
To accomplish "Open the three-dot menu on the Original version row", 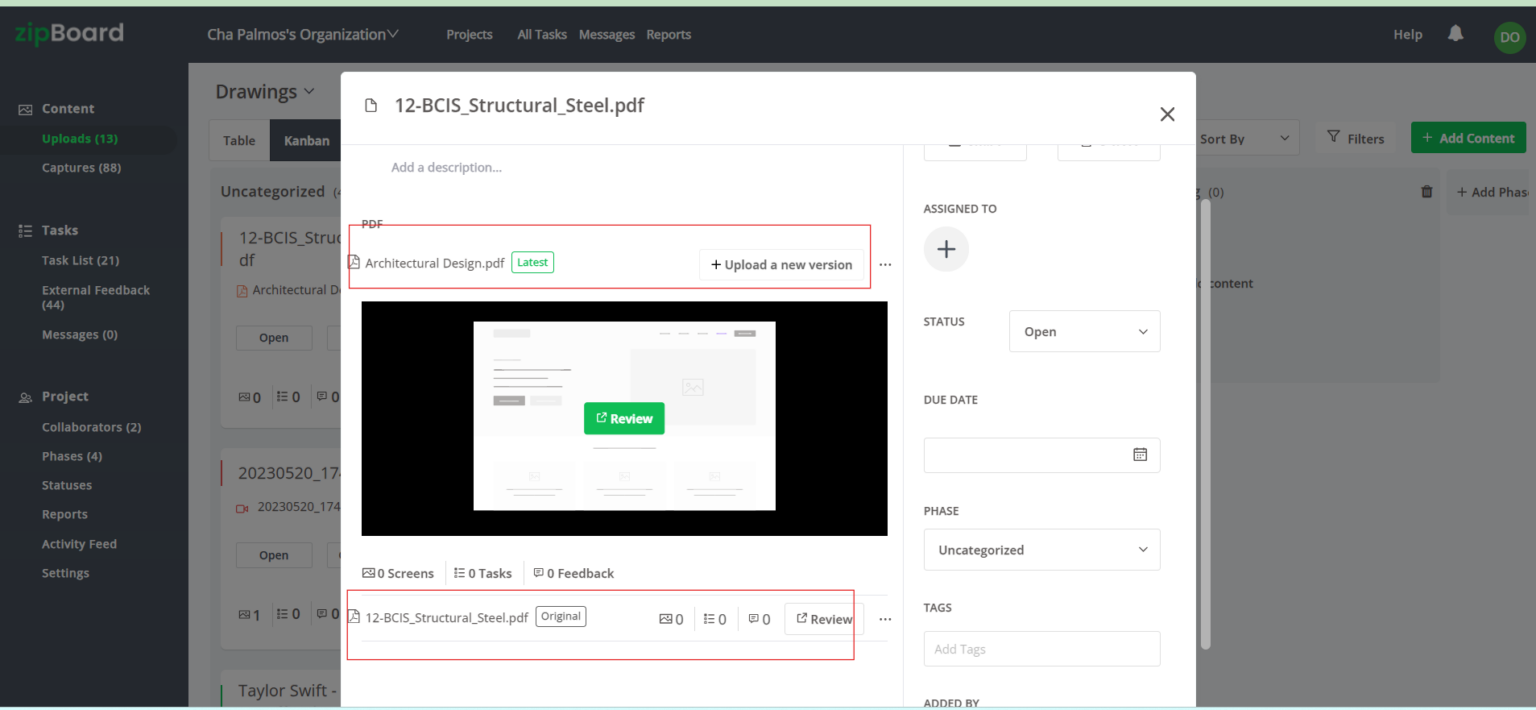I will tap(884, 619).
